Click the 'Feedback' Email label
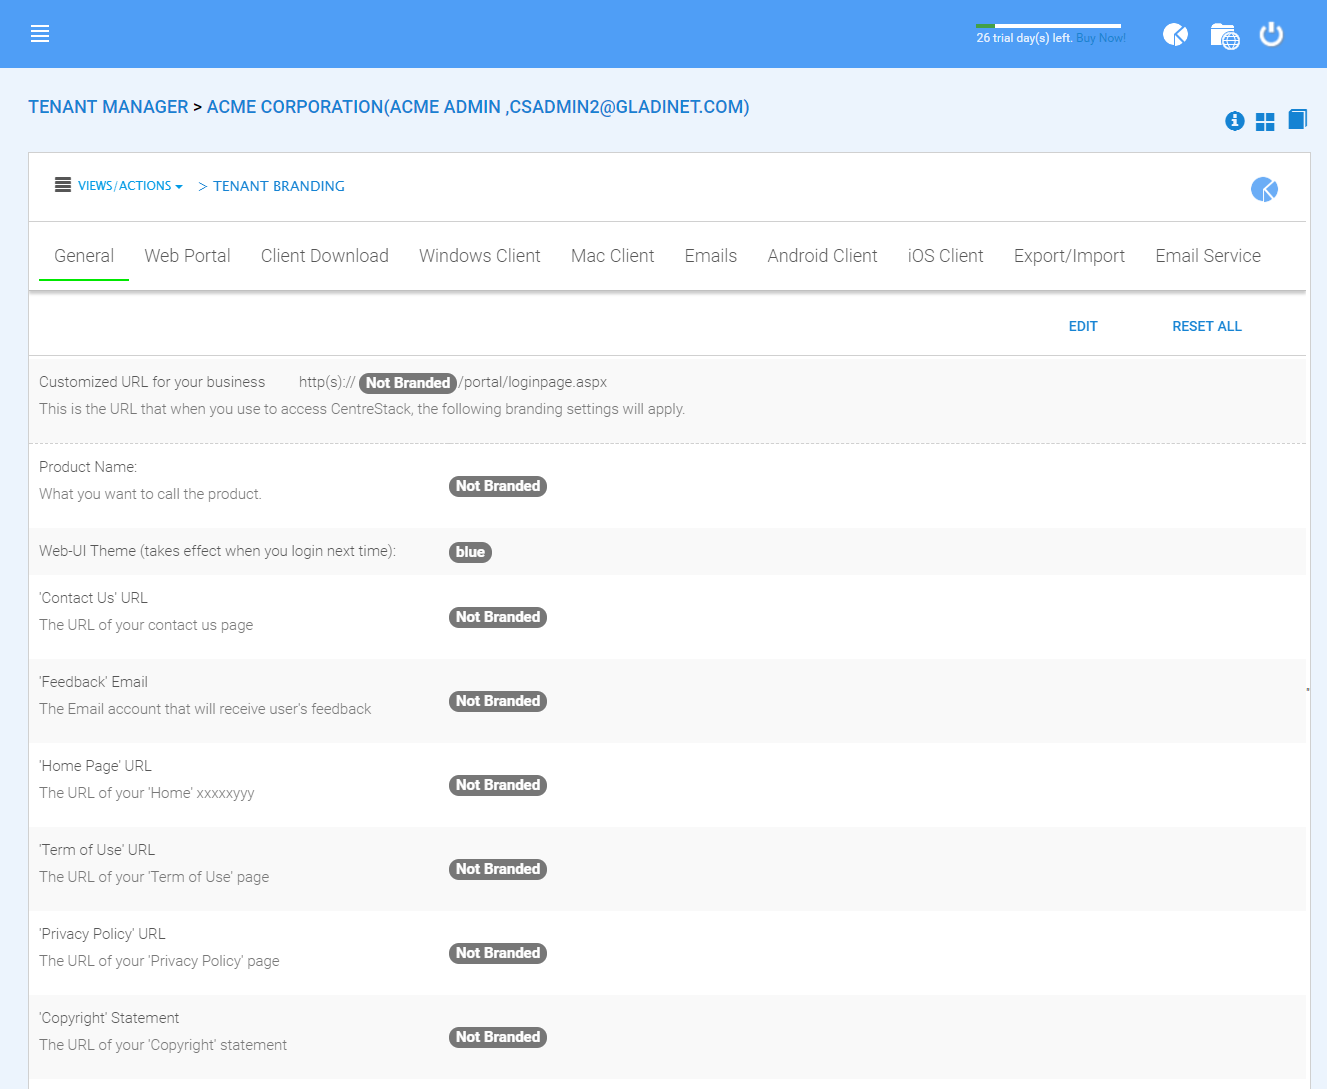 tap(93, 682)
